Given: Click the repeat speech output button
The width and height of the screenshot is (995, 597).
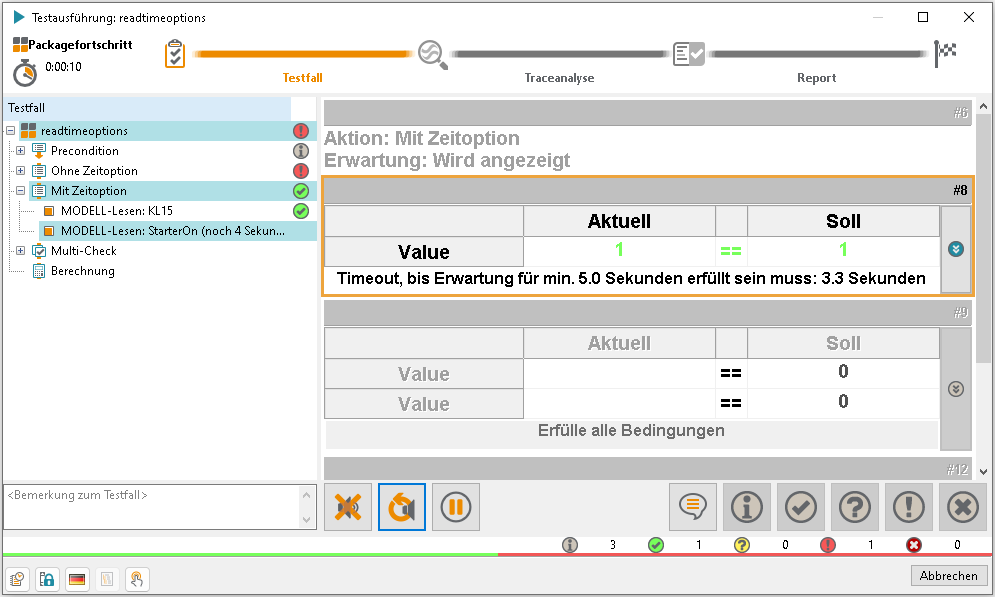Looking at the screenshot, I should point(402,507).
